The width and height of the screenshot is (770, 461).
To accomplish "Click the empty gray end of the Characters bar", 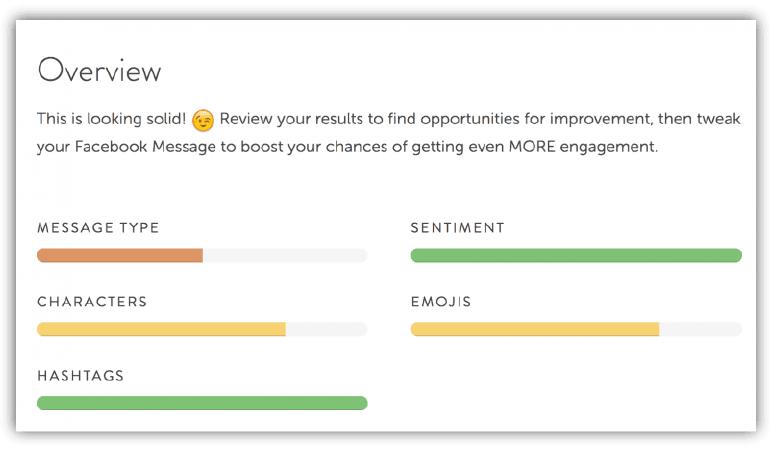I will coord(326,330).
